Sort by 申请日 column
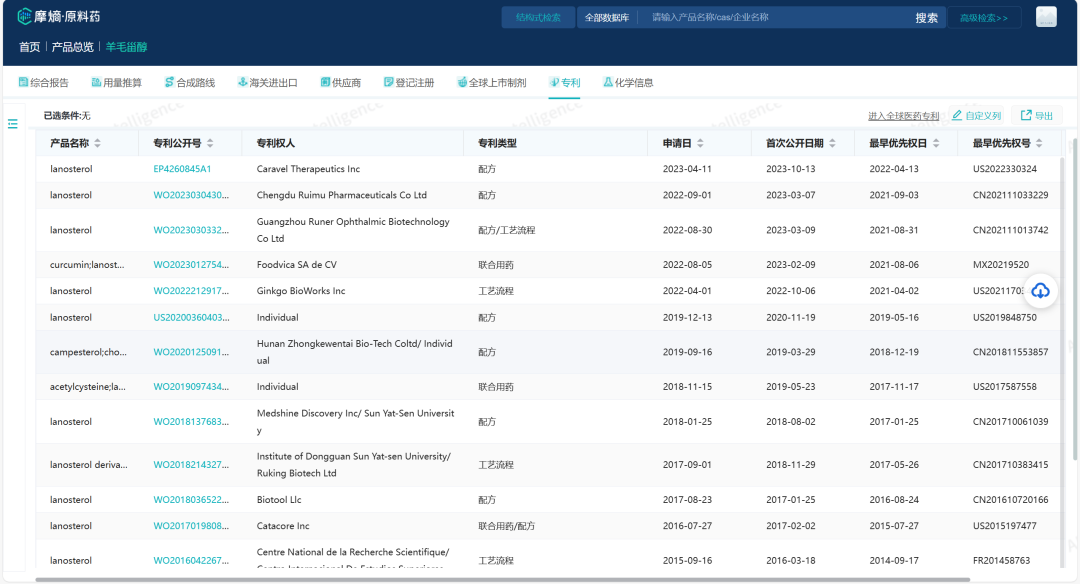 700,143
